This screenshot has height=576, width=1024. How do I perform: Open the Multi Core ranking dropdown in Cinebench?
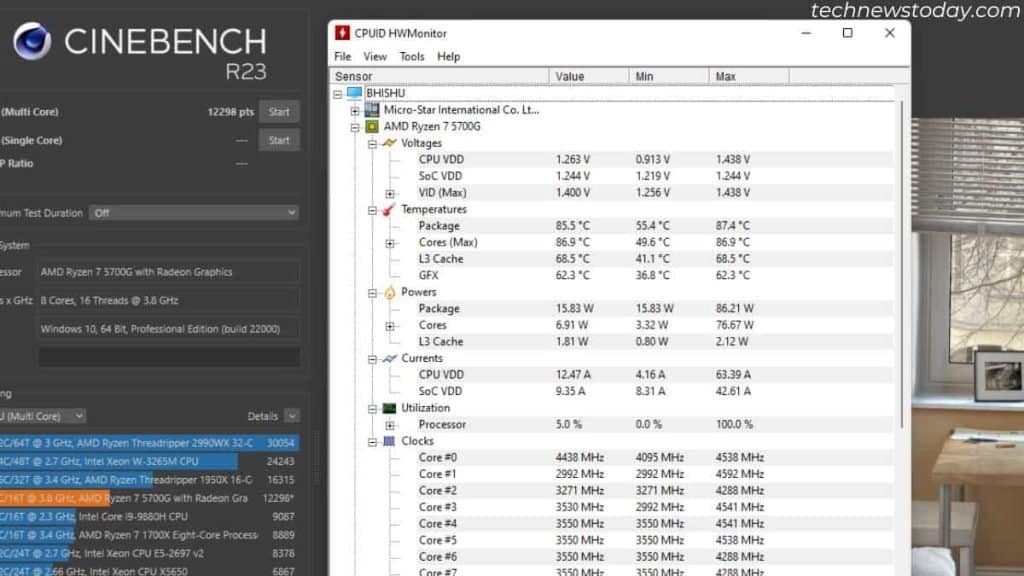pyautogui.click(x=42, y=416)
